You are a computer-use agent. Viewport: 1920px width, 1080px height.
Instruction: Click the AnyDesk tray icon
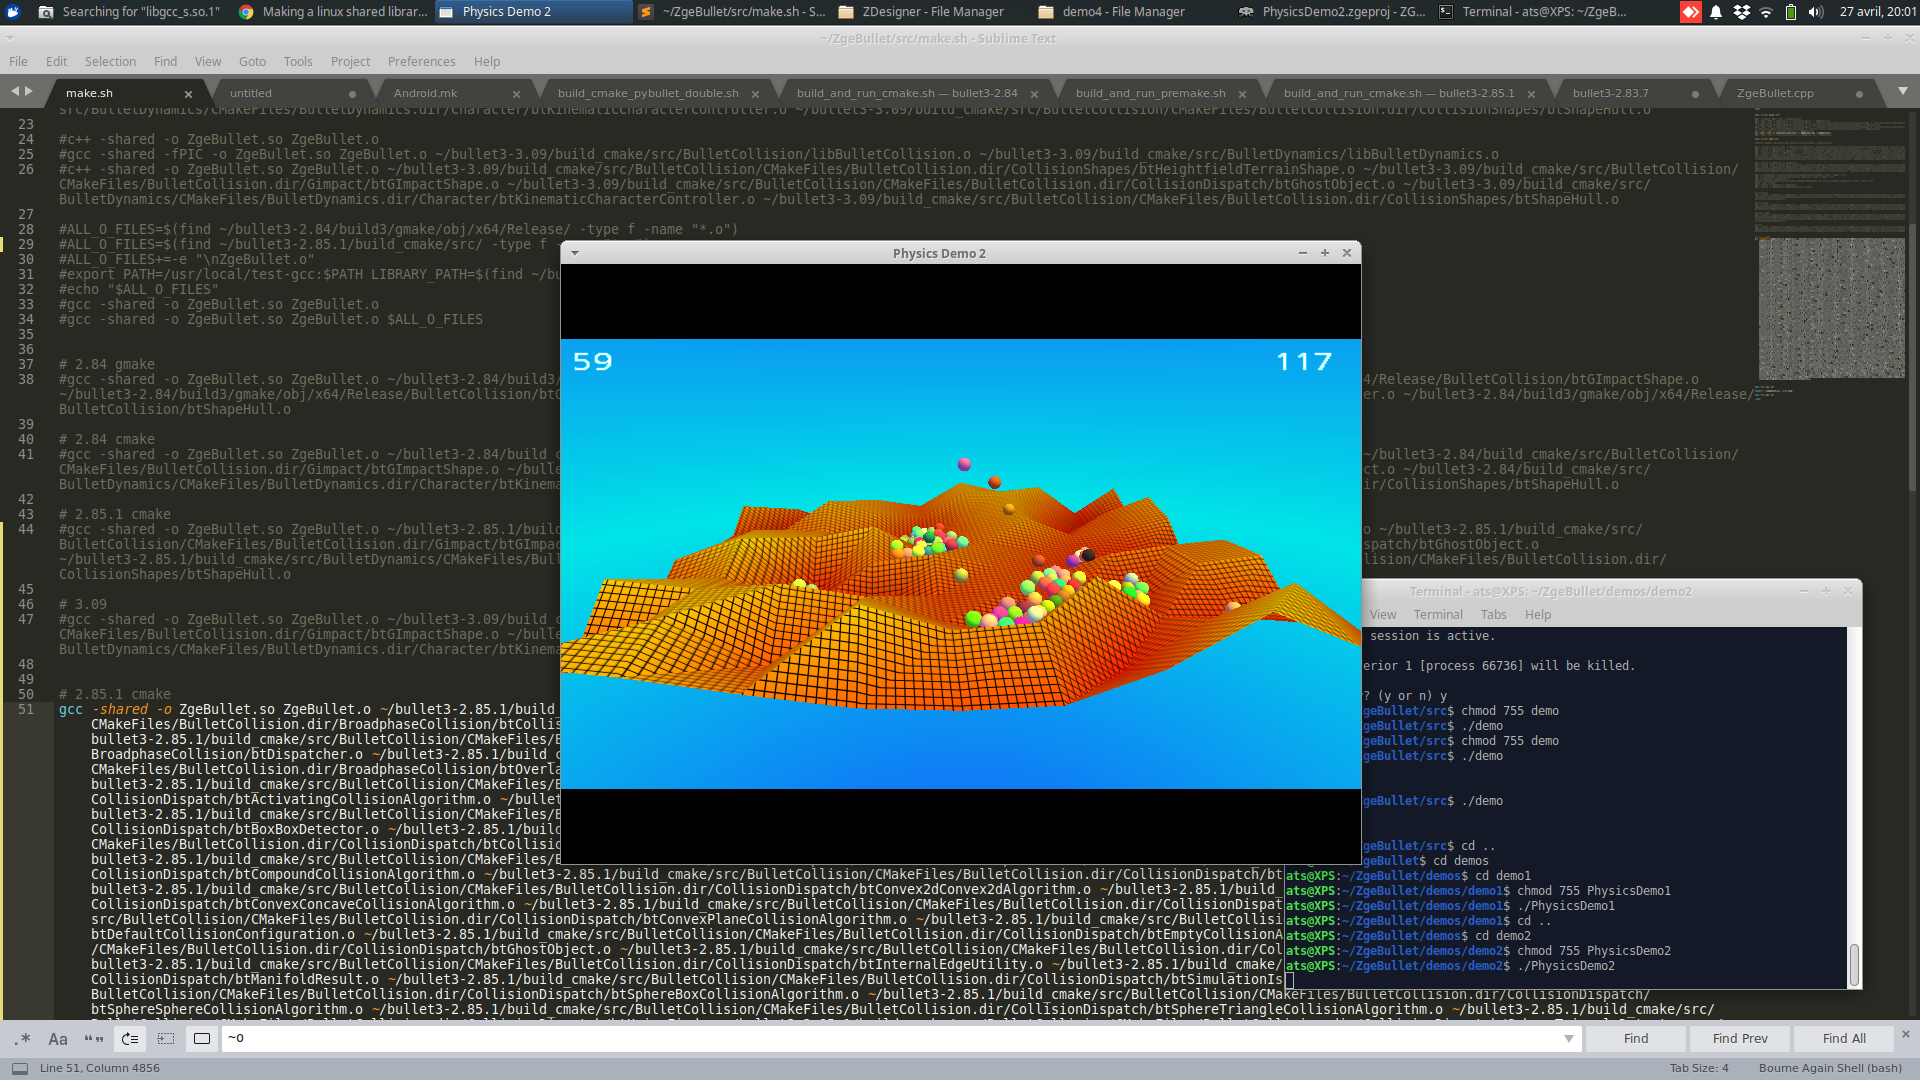point(1690,12)
